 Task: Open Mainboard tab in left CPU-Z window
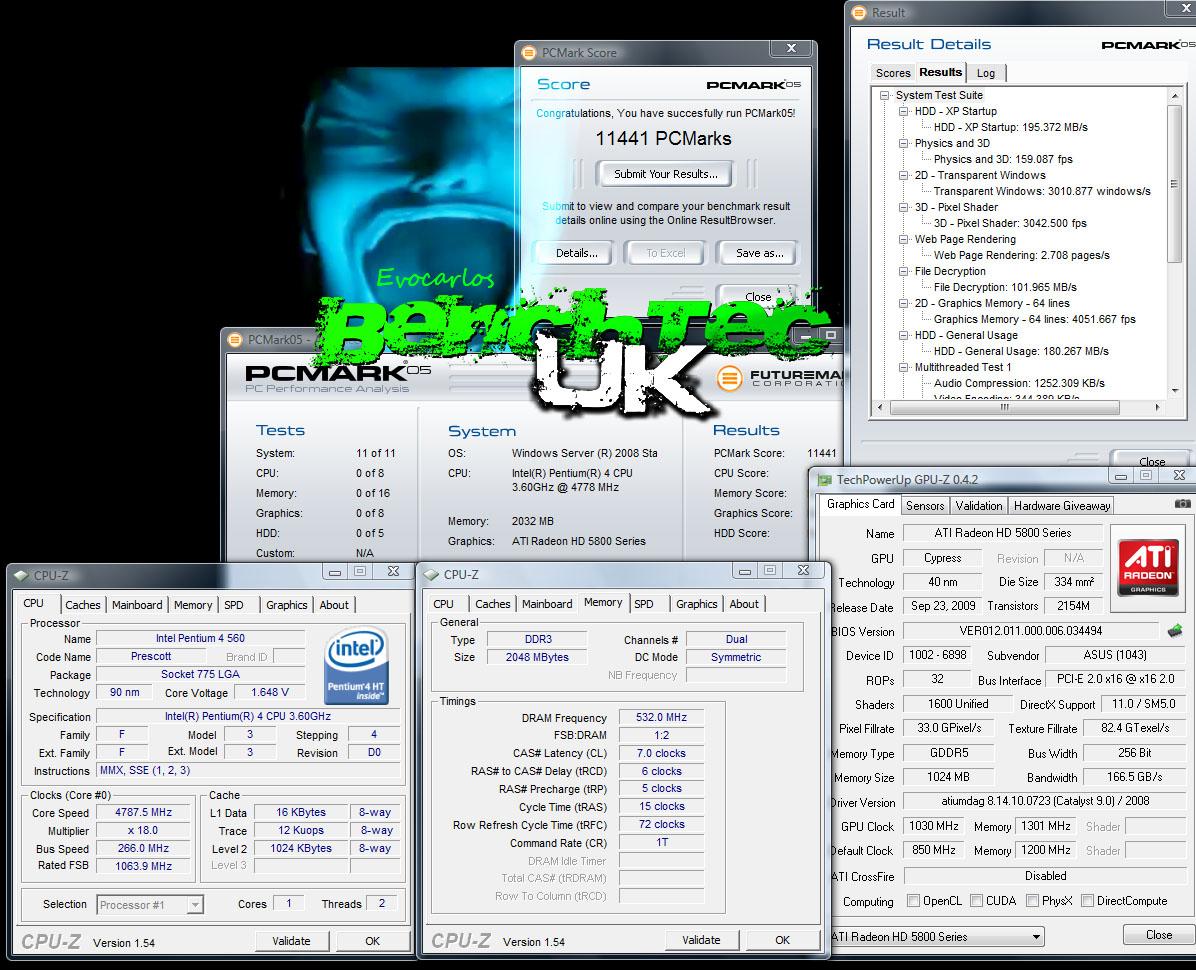coord(137,605)
